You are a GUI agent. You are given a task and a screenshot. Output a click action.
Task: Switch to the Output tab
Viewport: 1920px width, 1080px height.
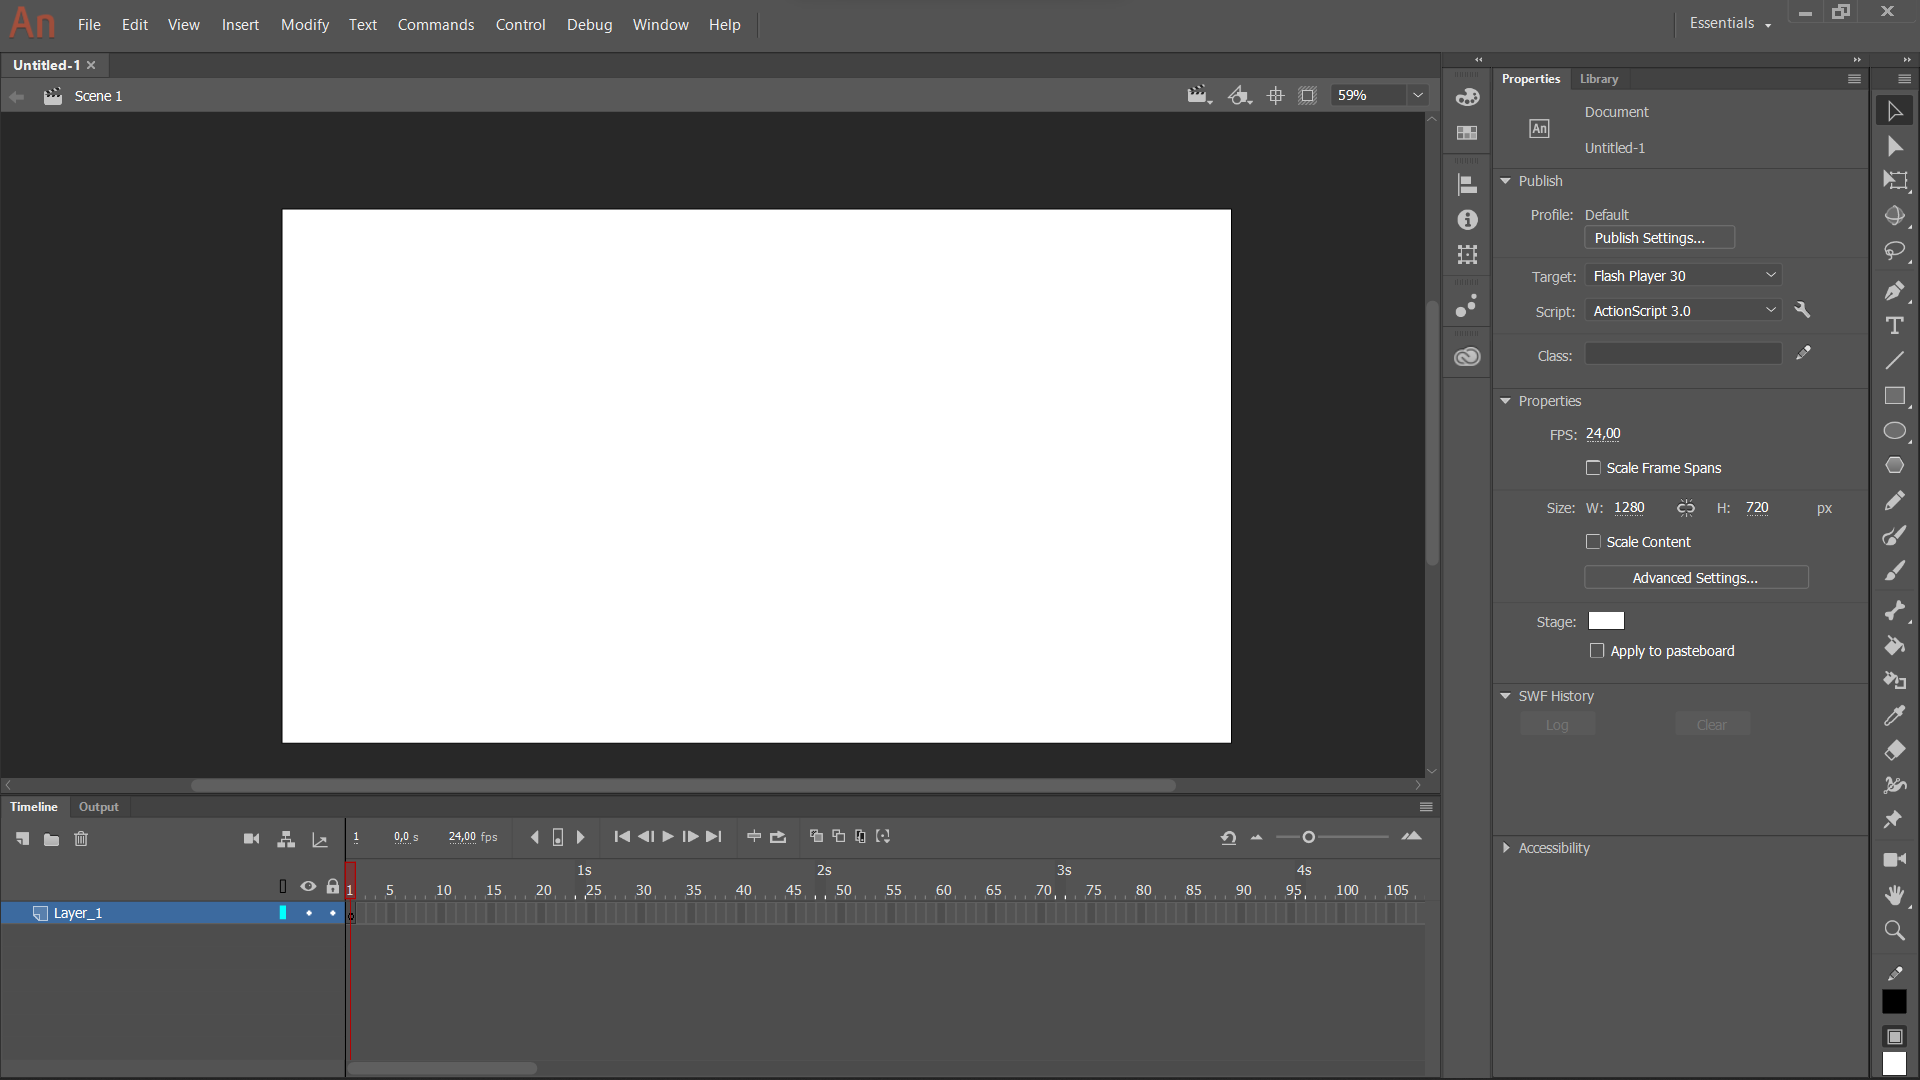pos(99,807)
